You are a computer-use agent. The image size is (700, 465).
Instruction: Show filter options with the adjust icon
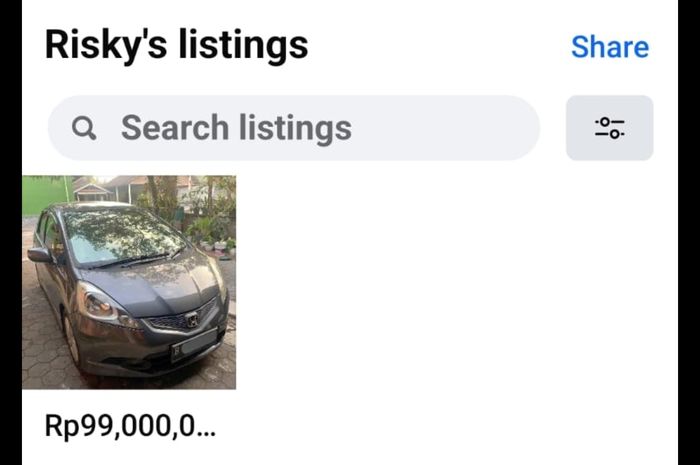click(609, 128)
